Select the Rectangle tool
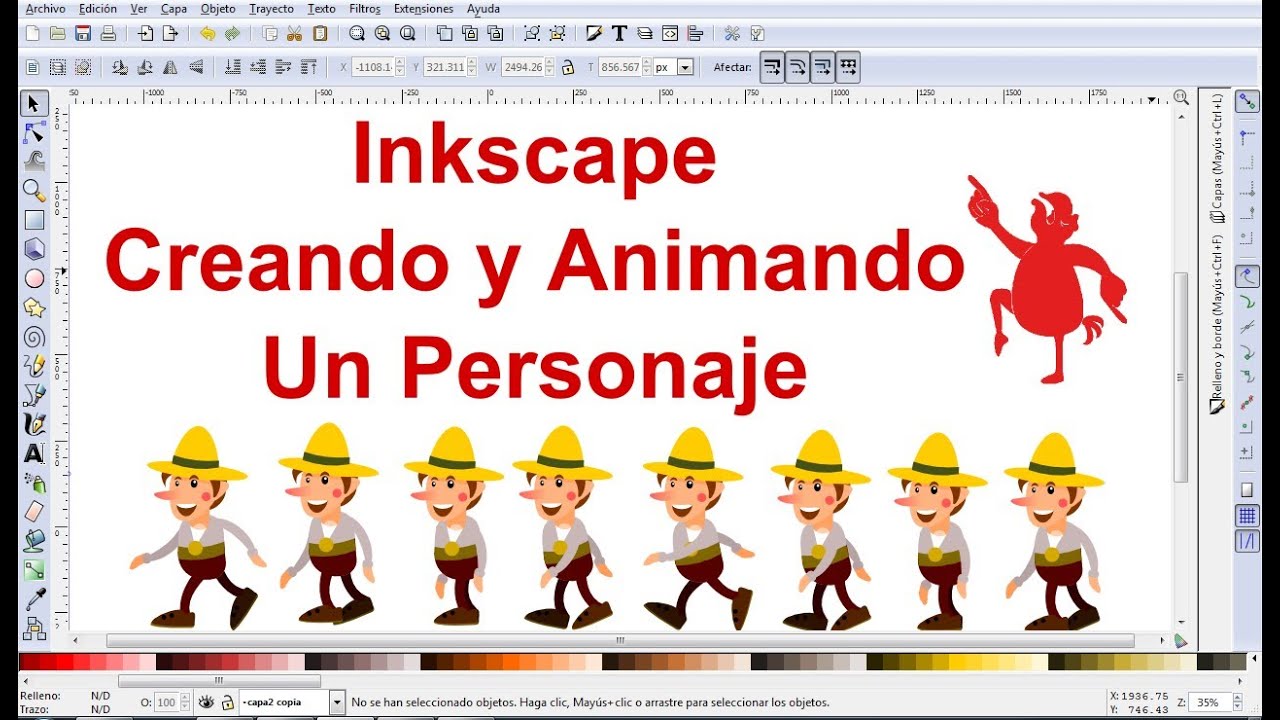The height and width of the screenshot is (720, 1280). tap(34, 220)
